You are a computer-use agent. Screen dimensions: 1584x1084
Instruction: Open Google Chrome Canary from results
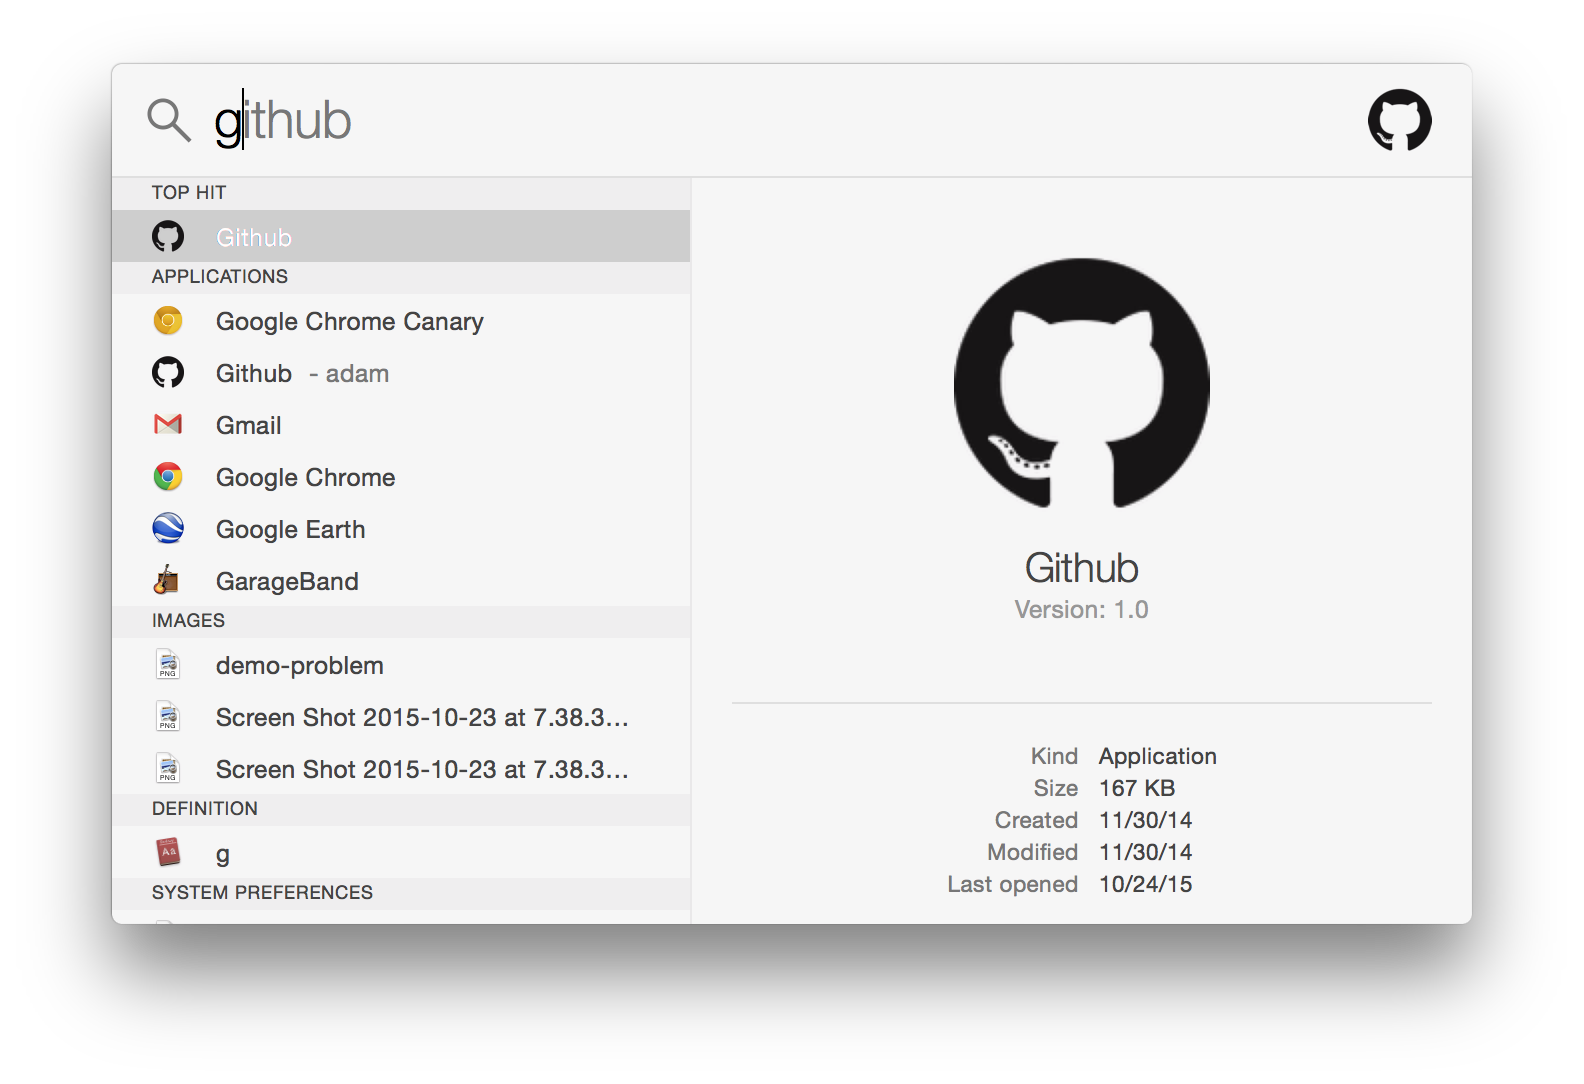pyautogui.click(x=401, y=321)
